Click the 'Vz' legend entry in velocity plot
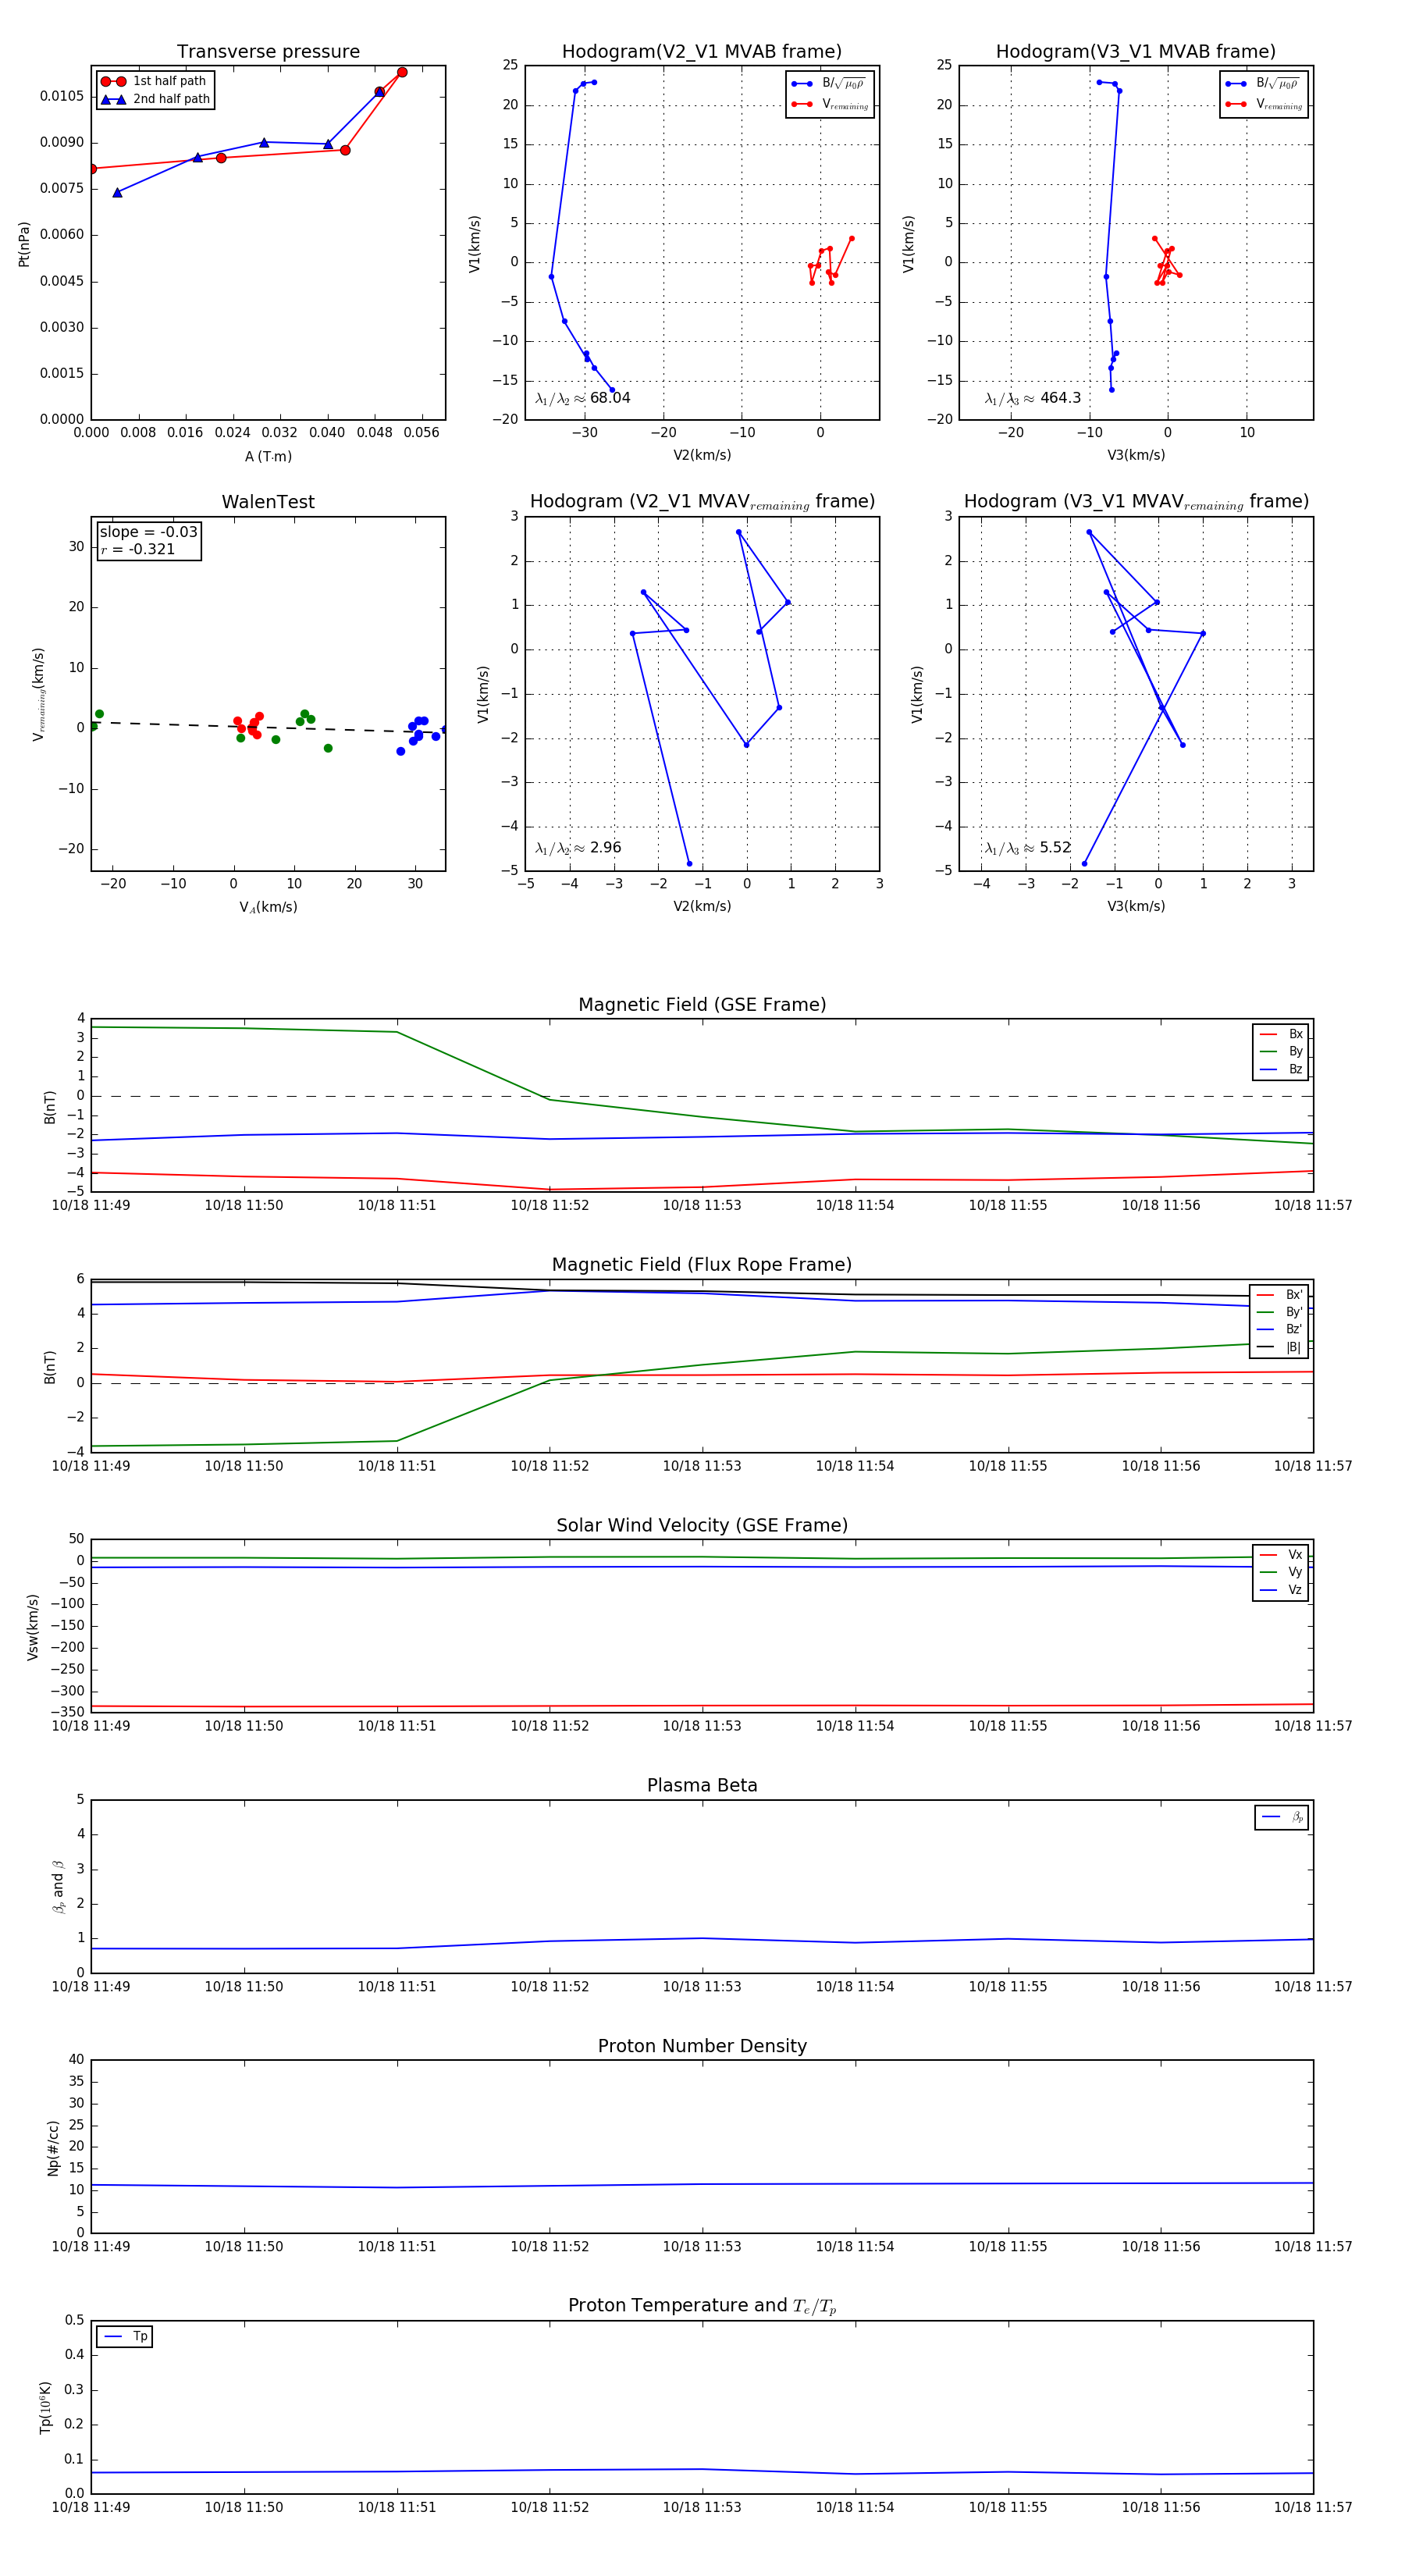The height and width of the screenshot is (2576, 1405). pos(1281,1590)
